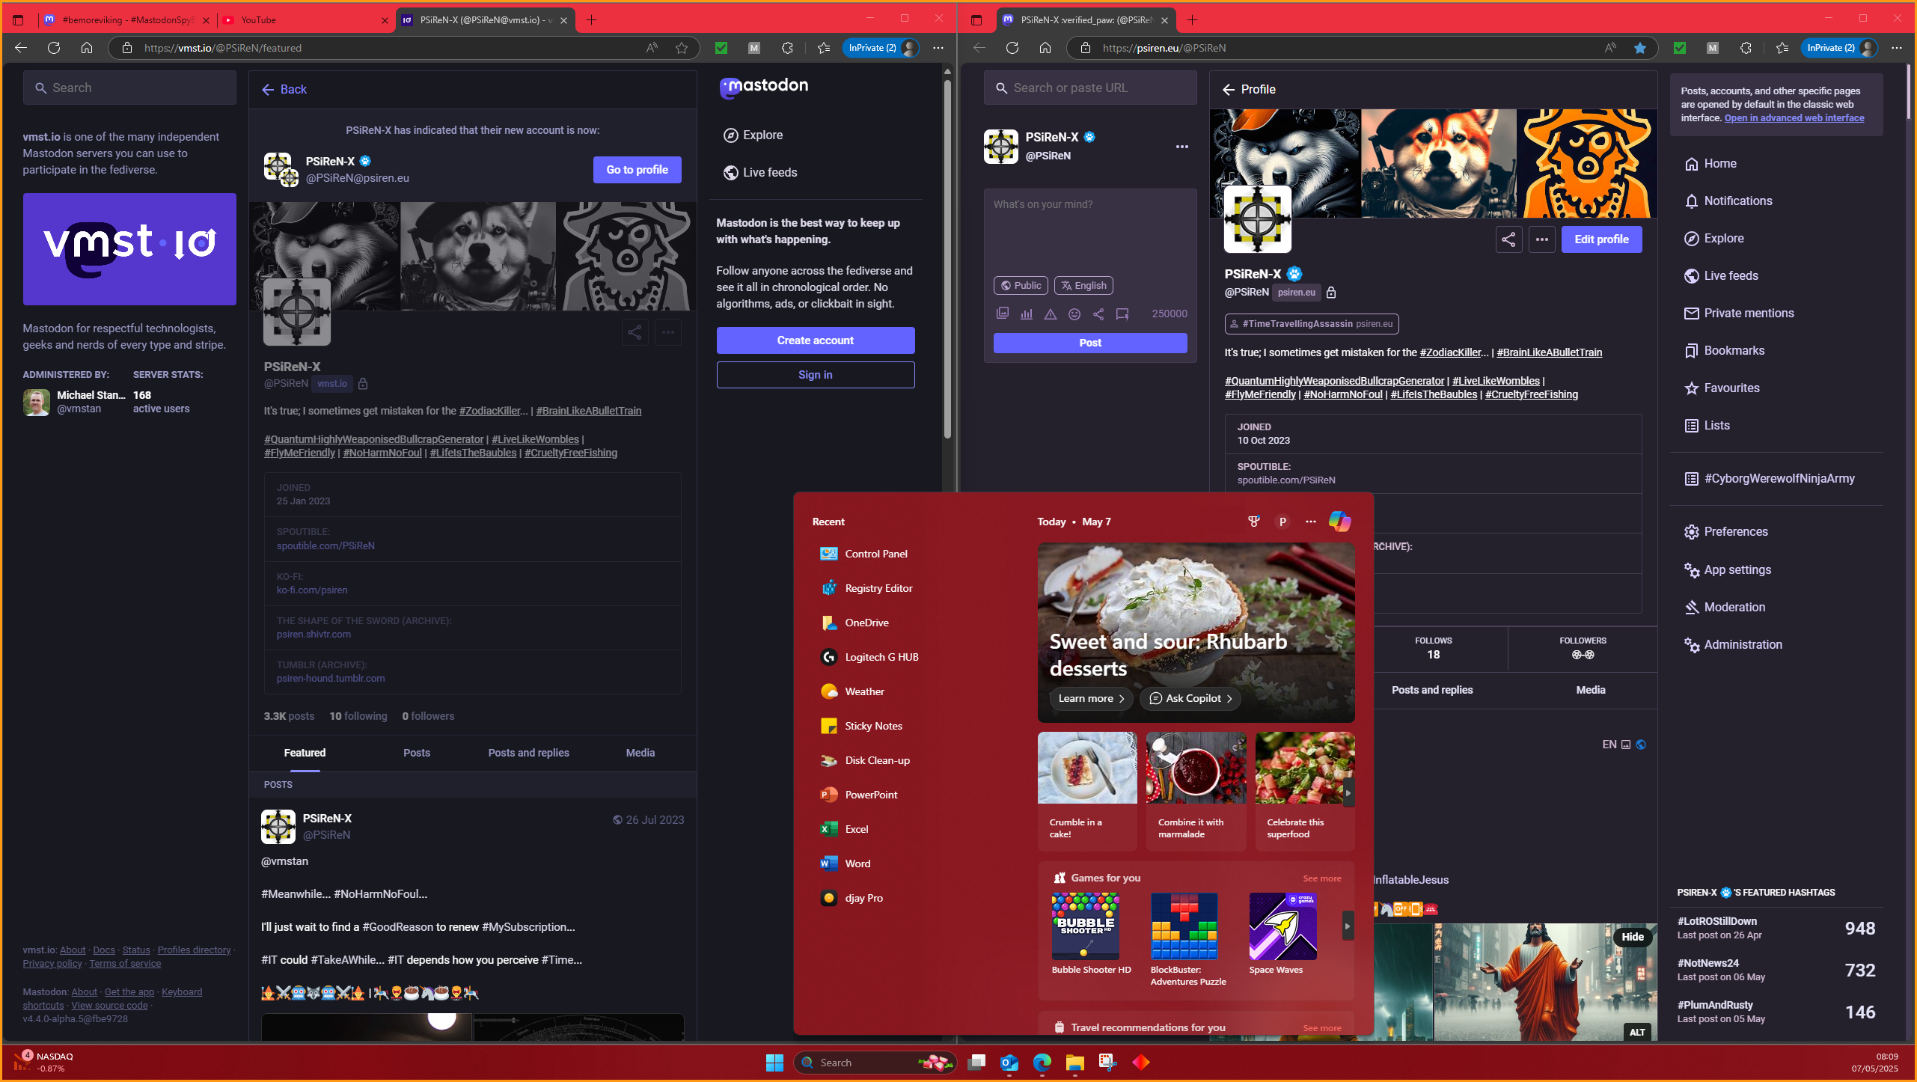Switch to the Posts tab on vmst.io profile
1917x1082 pixels.
tap(417, 753)
